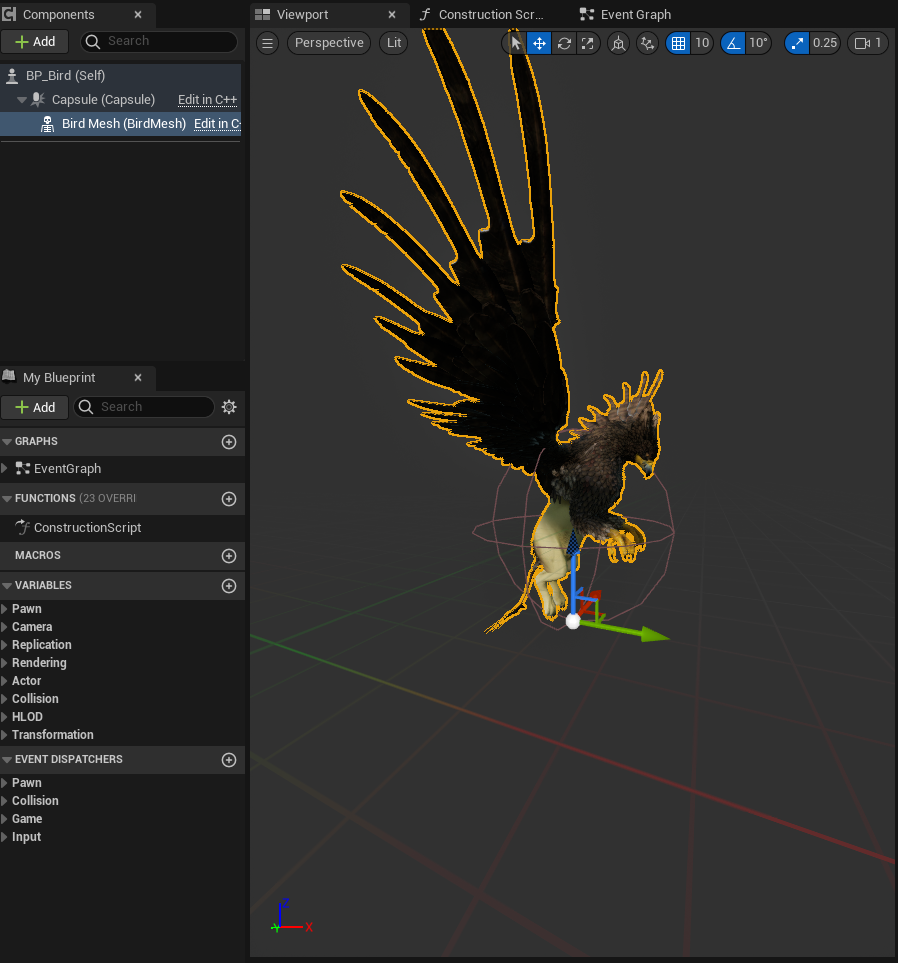Open the viewport options hamburger menu
This screenshot has width=898, height=963.
[267, 43]
